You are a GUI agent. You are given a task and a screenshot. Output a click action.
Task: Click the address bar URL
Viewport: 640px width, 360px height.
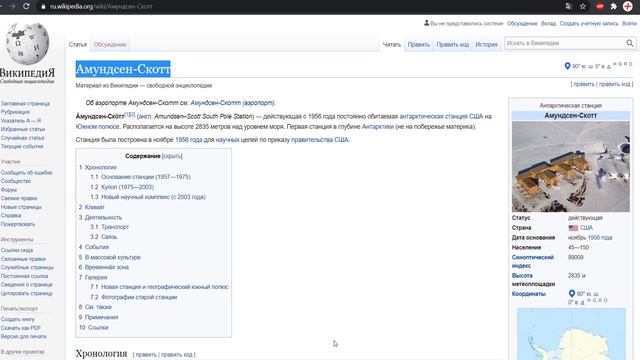coord(101,7)
